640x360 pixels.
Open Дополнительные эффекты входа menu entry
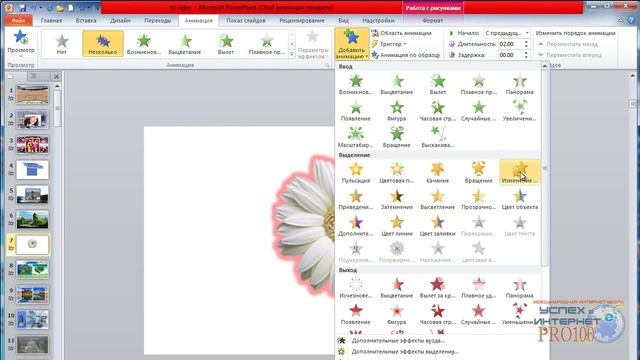[x=398, y=340]
